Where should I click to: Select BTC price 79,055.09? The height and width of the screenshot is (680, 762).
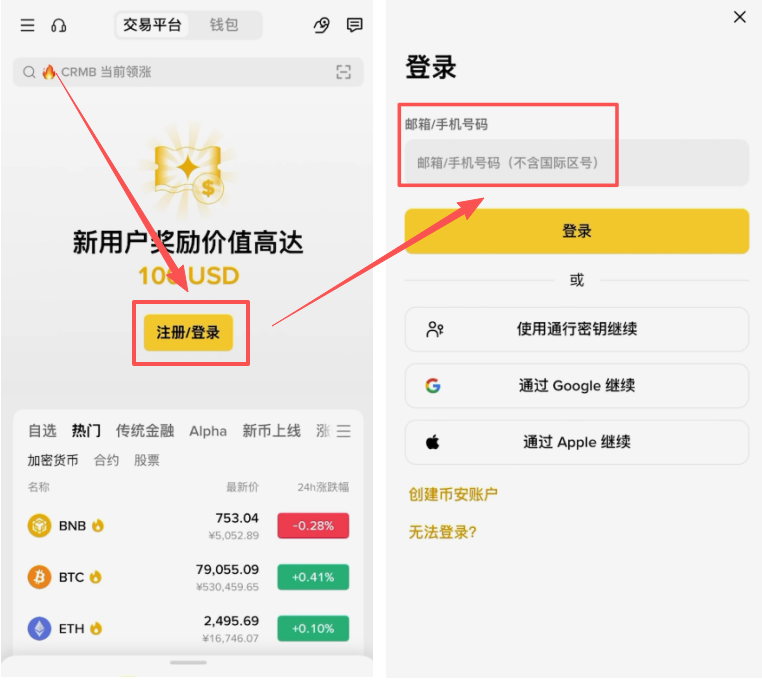pyautogui.click(x=227, y=570)
